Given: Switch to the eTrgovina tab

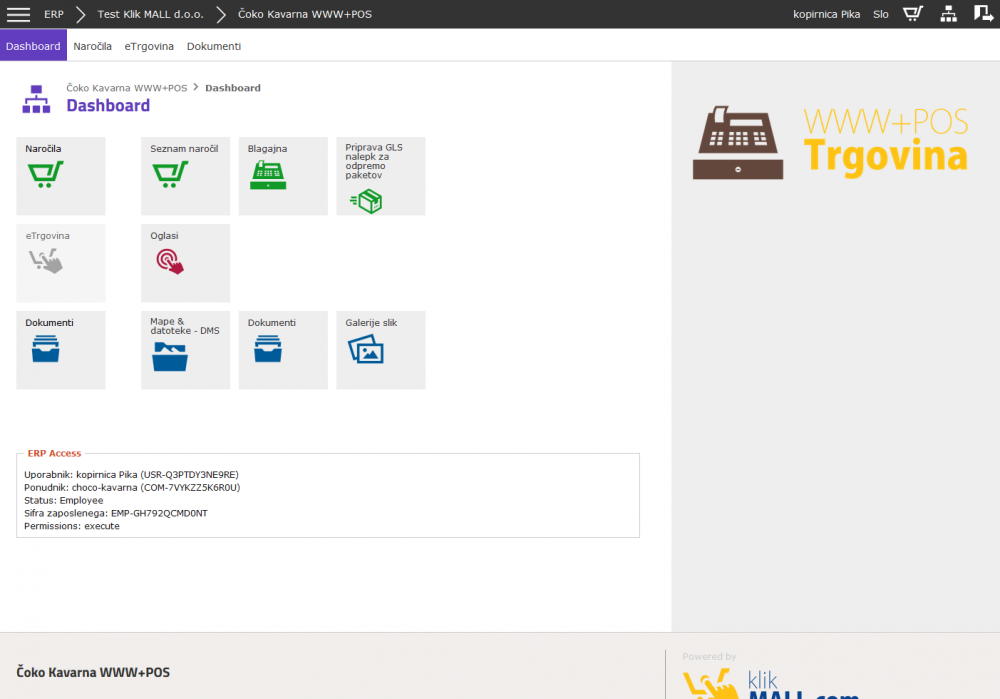Looking at the screenshot, I should 149,46.
